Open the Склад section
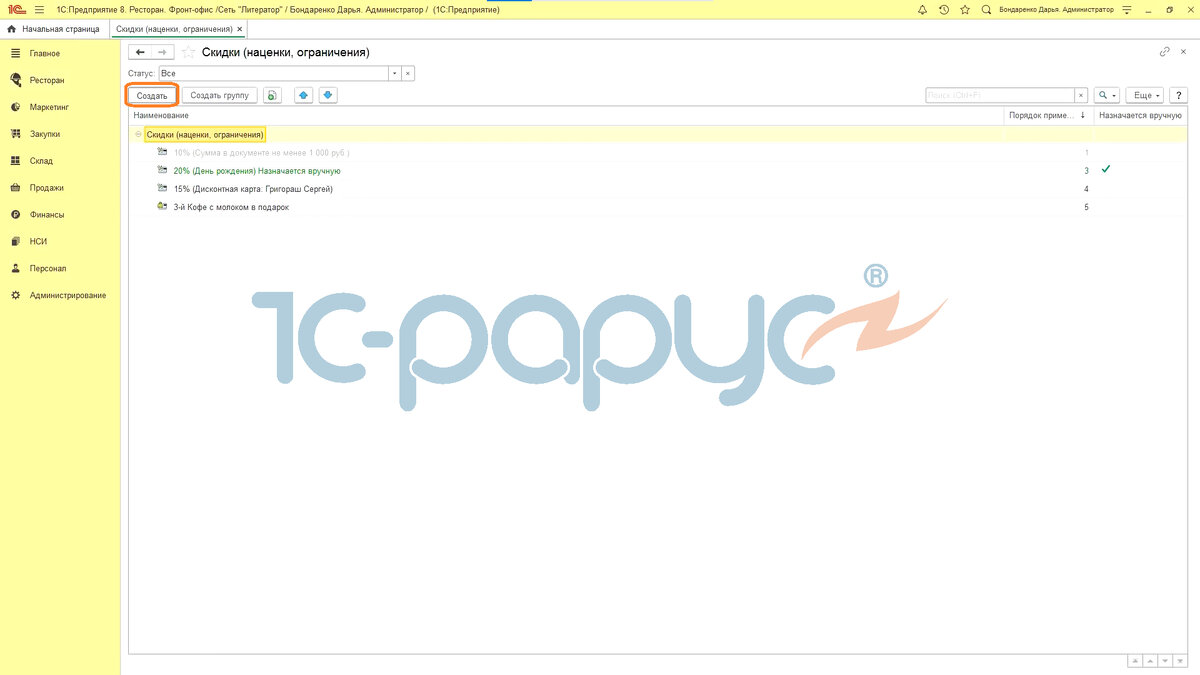 [x=41, y=161]
